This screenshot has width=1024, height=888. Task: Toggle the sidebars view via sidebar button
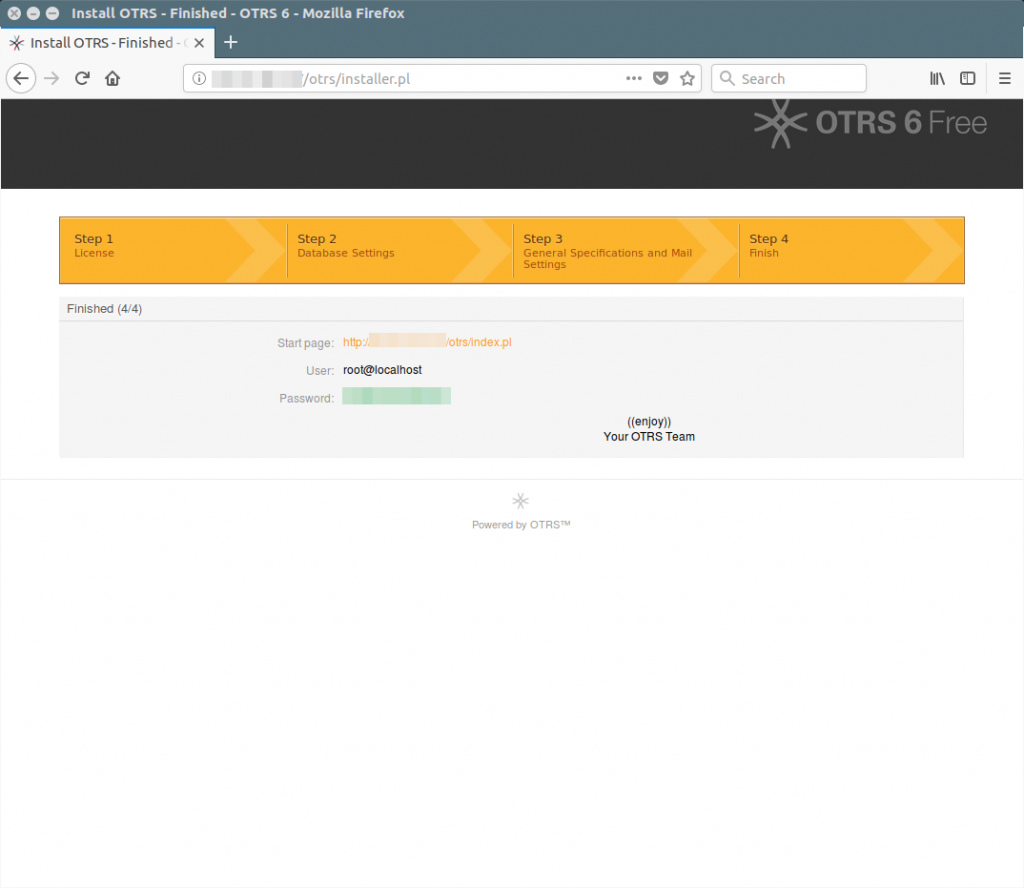point(967,78)
